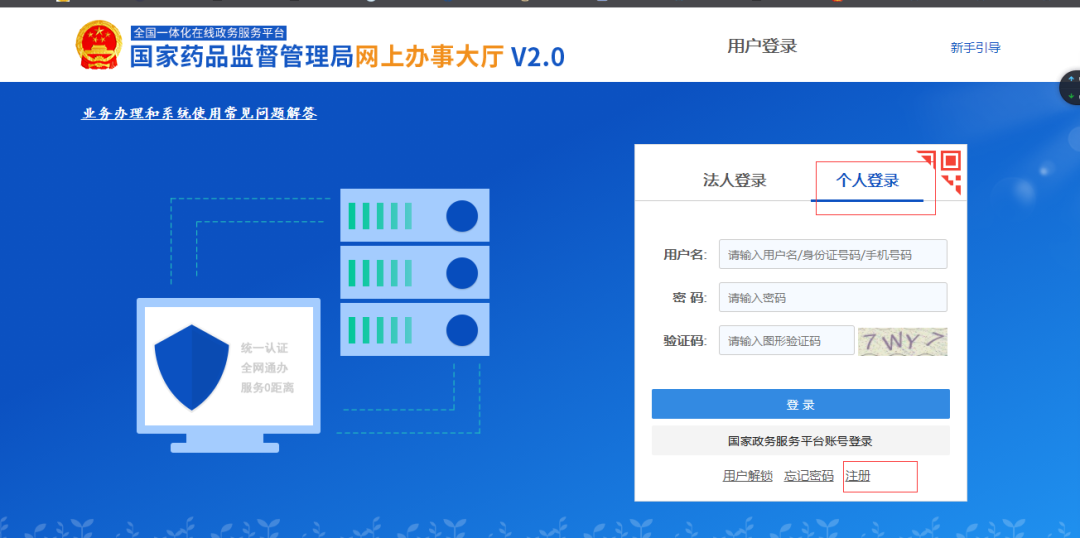Click the 全国一体化在线政务服务平台 banner label
The height and width of the screenshot is (538, 1080).
[x=208, y=32]
